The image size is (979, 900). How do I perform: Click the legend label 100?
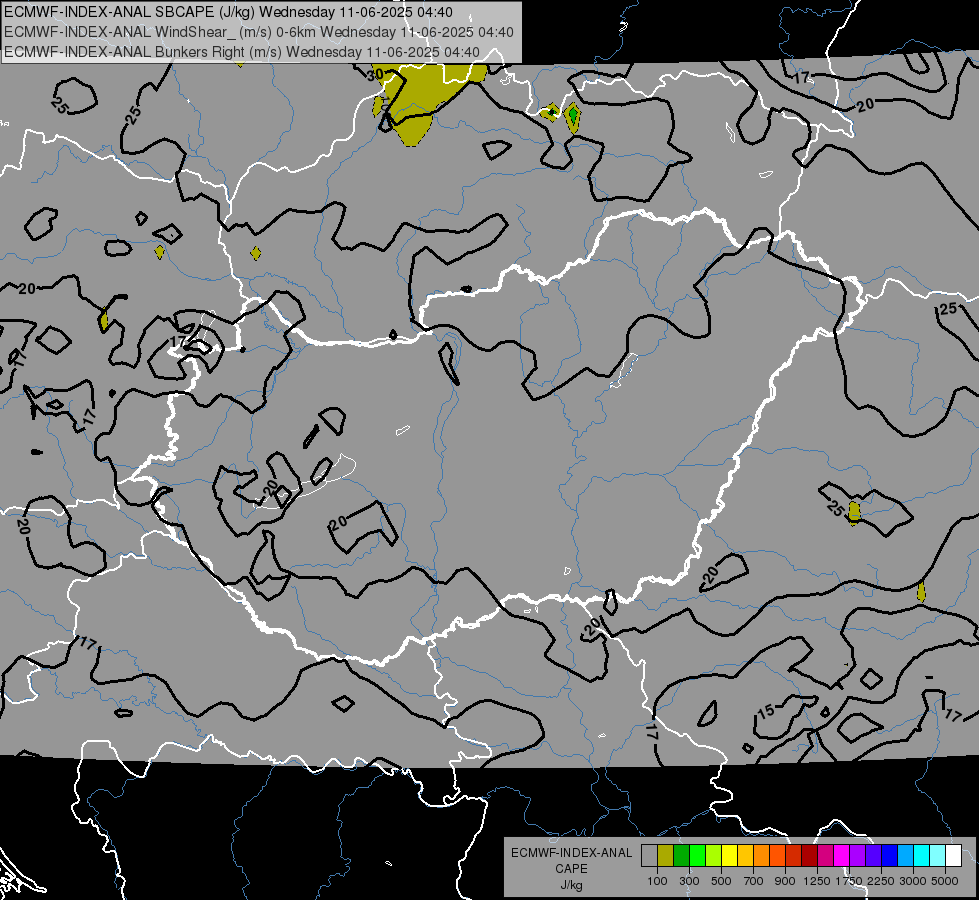point(657,881)
